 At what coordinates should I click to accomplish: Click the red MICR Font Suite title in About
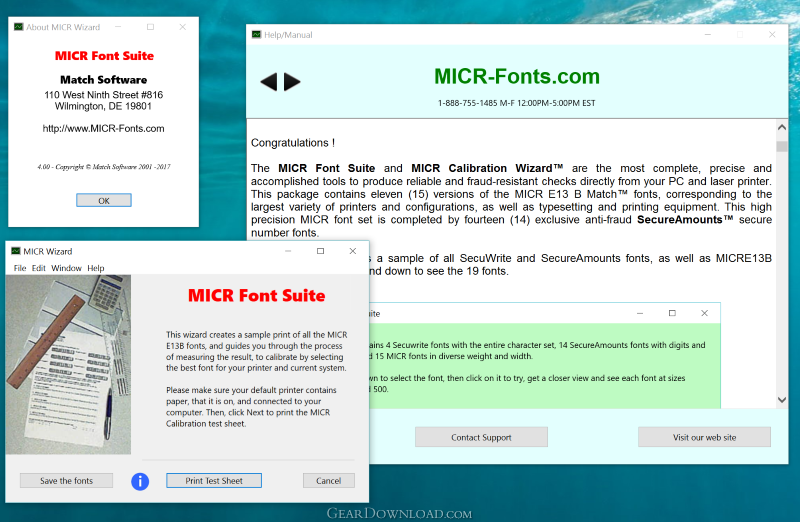click(104, 56)
